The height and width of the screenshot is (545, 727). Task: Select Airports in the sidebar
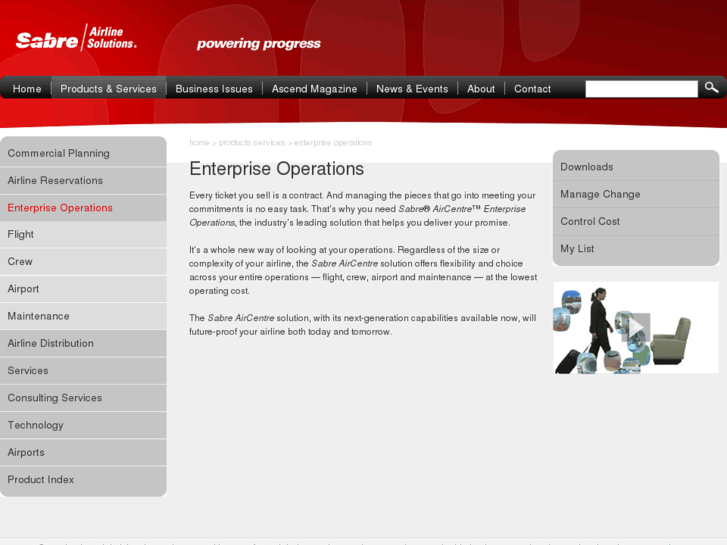click(83, 452)
